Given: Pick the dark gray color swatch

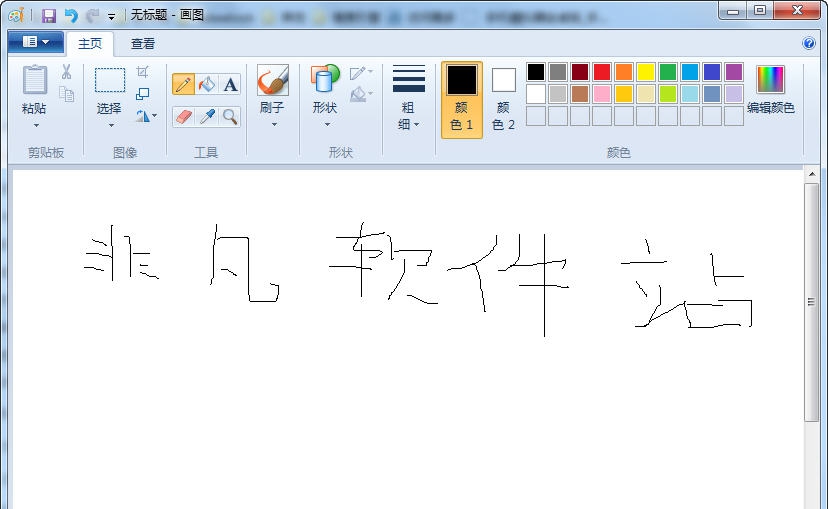Looking at the screenshot, I should 558,72.
